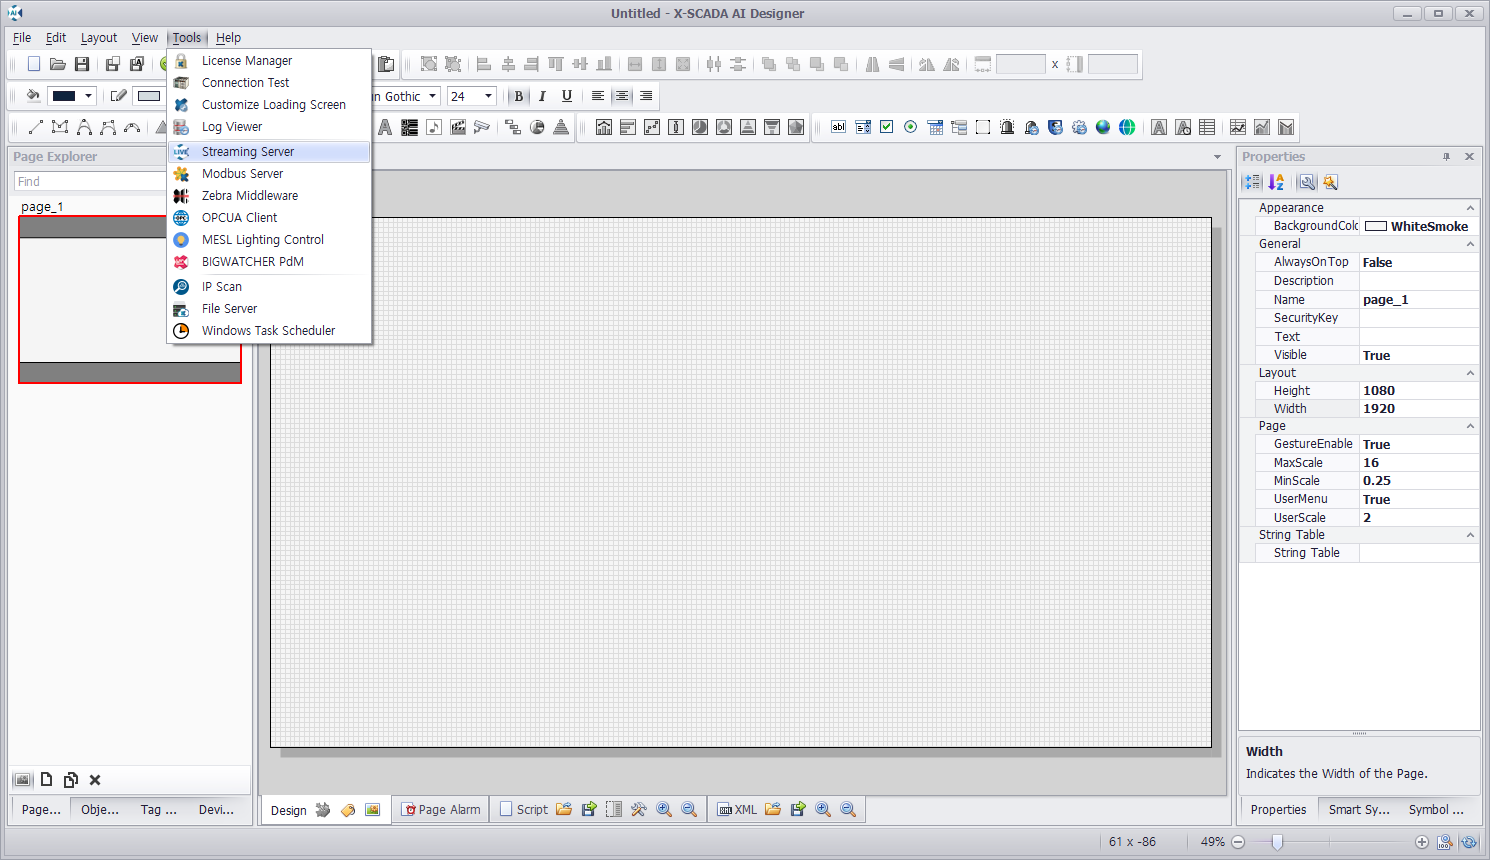This screenshot has width=1490, height=860.
Task: Open Modbus Server from the Tools menu
Action: [x=242, y=174]
